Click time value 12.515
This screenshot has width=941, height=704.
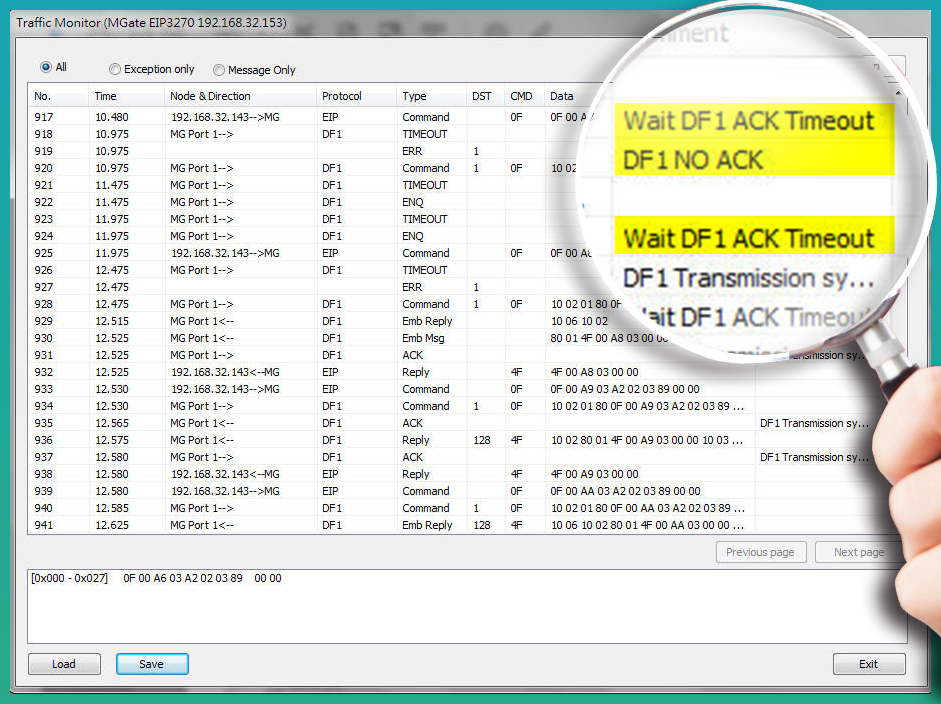112,321
